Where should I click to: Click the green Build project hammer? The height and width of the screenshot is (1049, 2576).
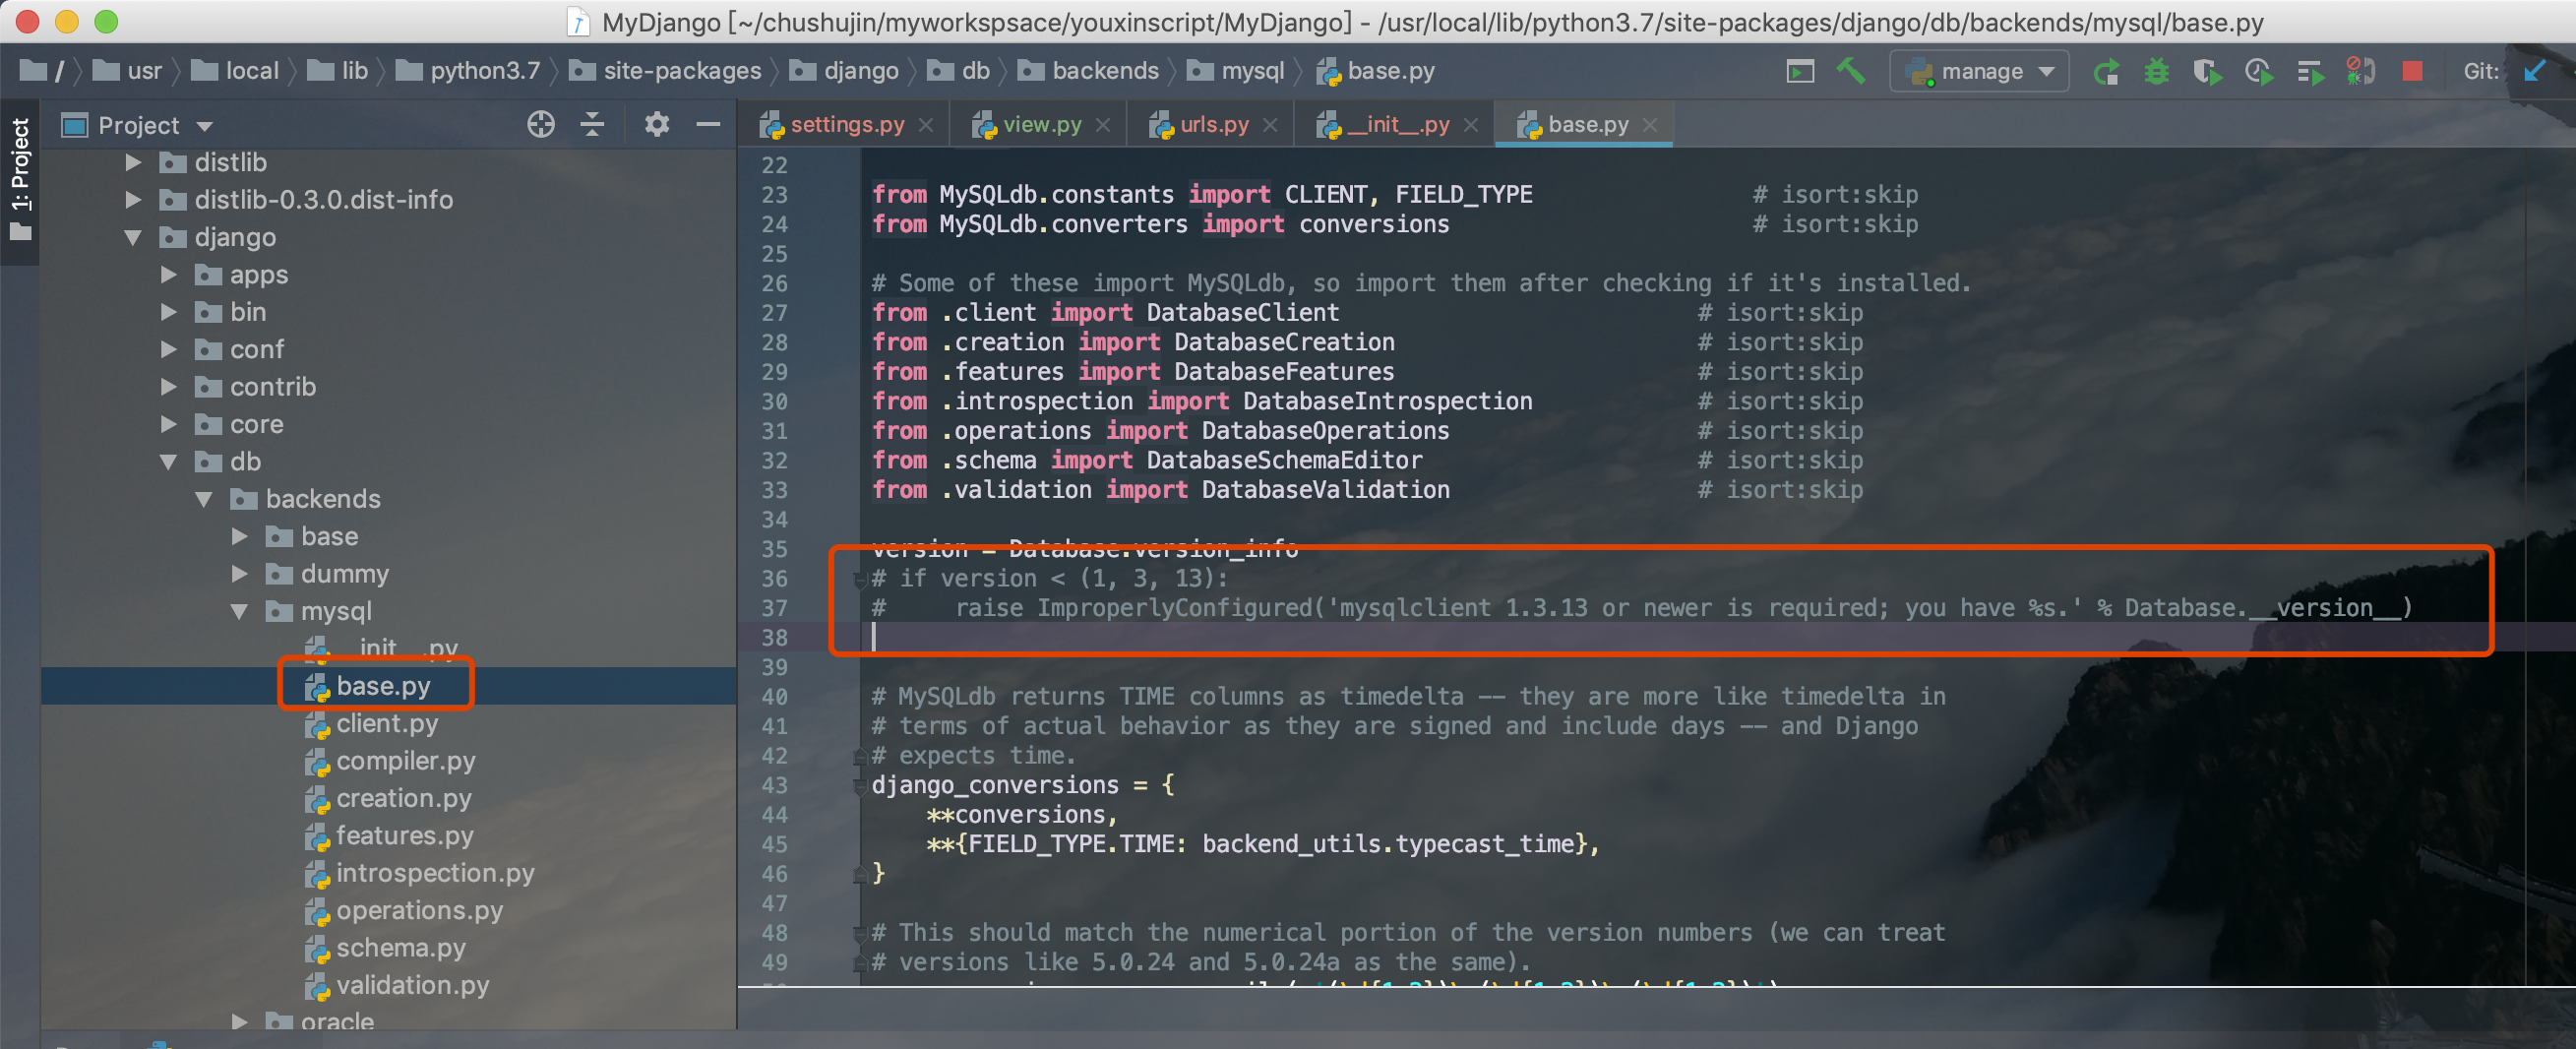coord(1850,70)
